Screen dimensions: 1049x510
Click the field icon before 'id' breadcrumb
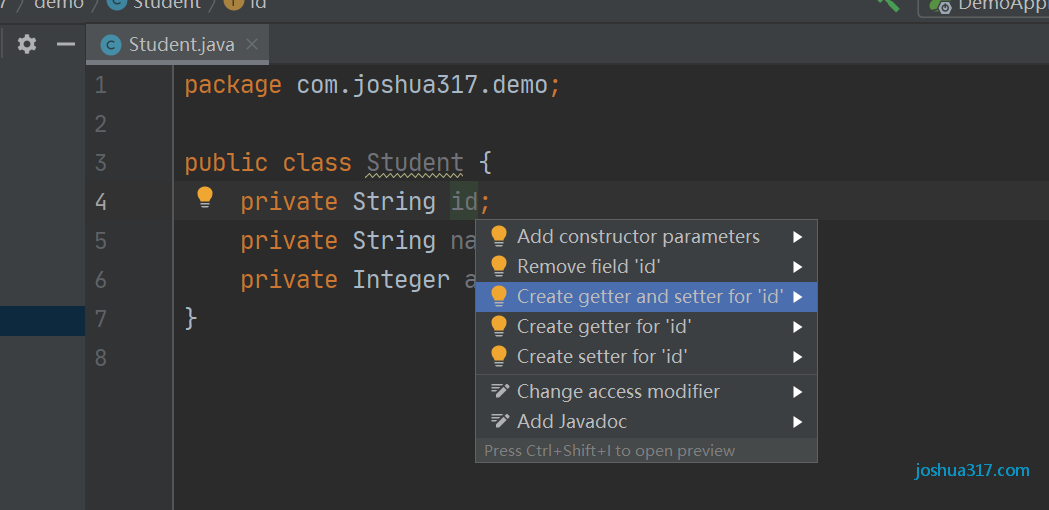233,3
